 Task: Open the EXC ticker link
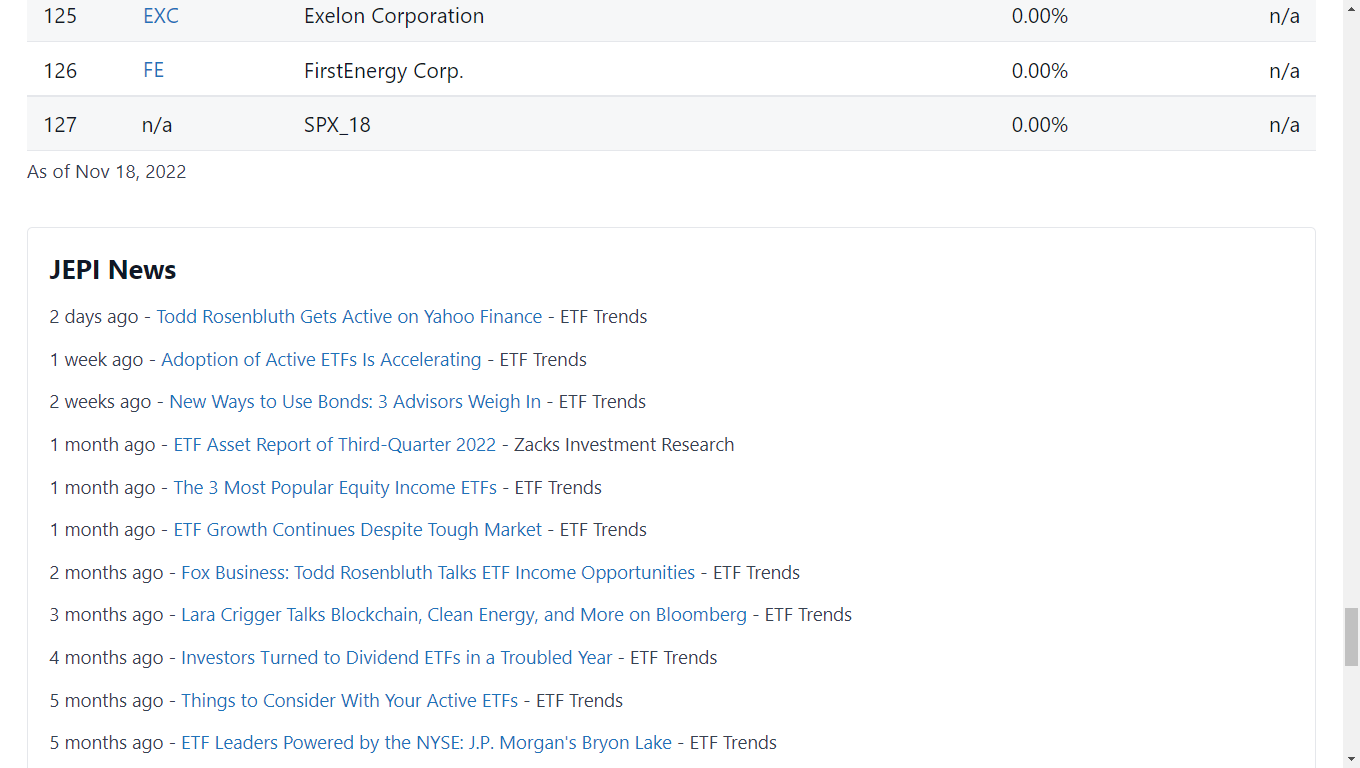point(160,17)
